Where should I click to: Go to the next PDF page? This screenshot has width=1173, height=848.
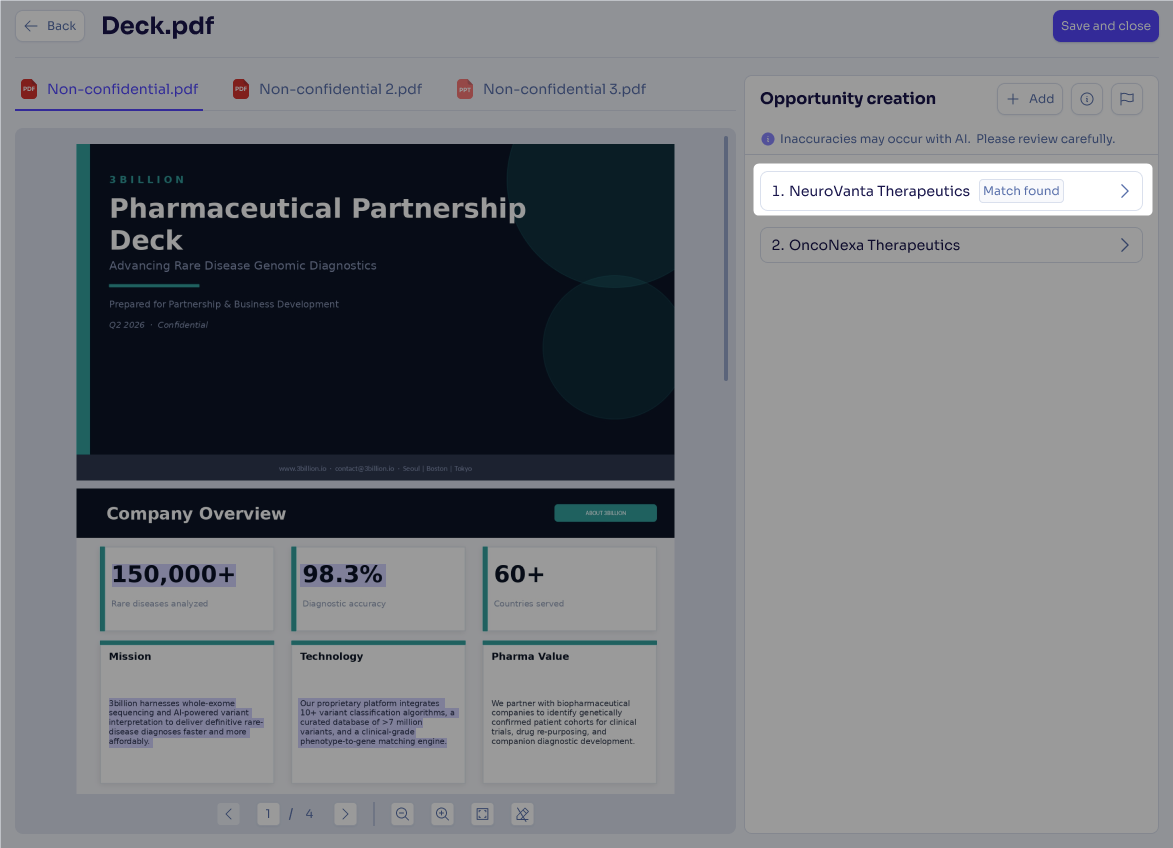pyautogui.click(x=345, y=814)
